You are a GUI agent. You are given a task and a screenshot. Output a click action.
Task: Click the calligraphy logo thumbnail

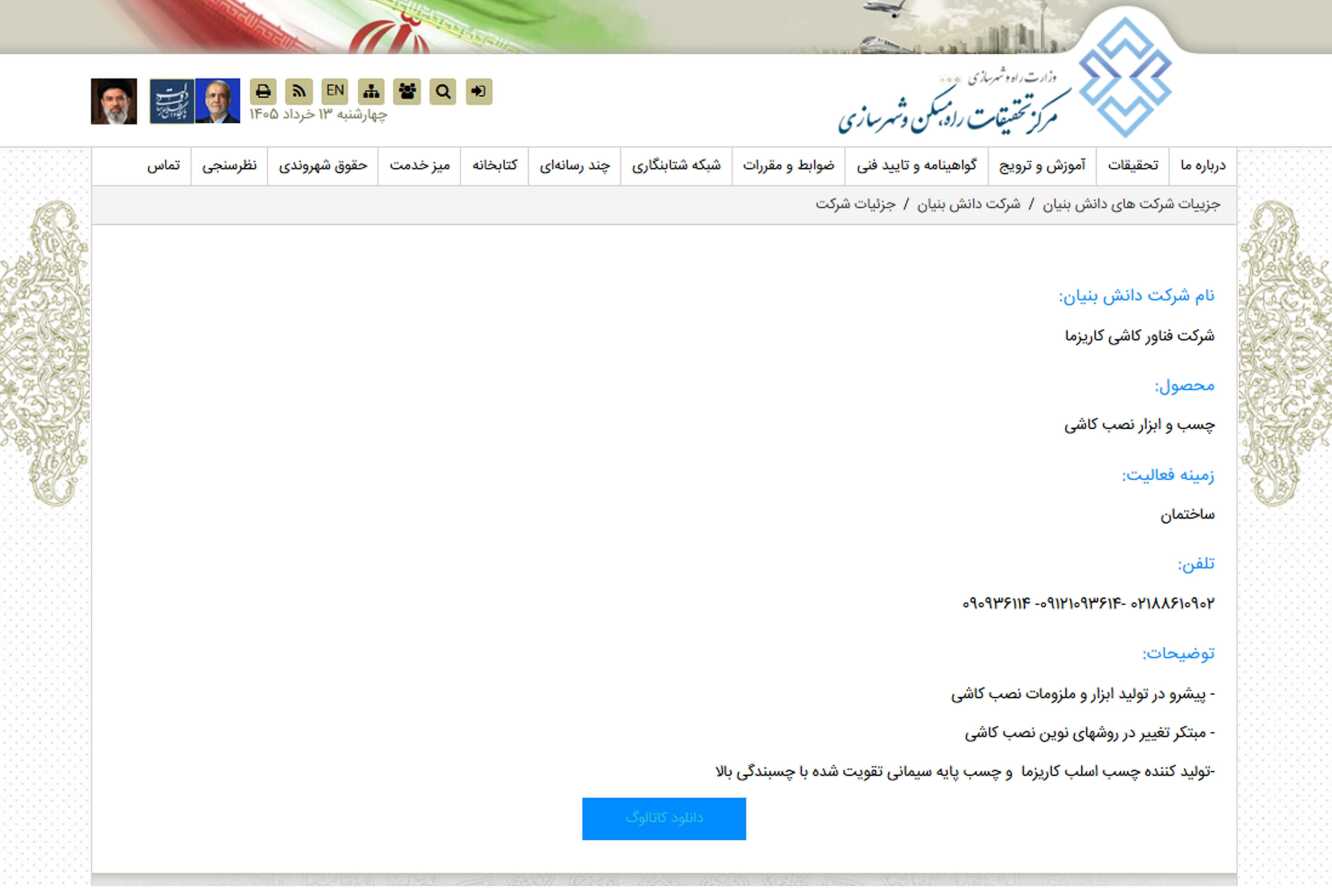(x=172, y=101)
